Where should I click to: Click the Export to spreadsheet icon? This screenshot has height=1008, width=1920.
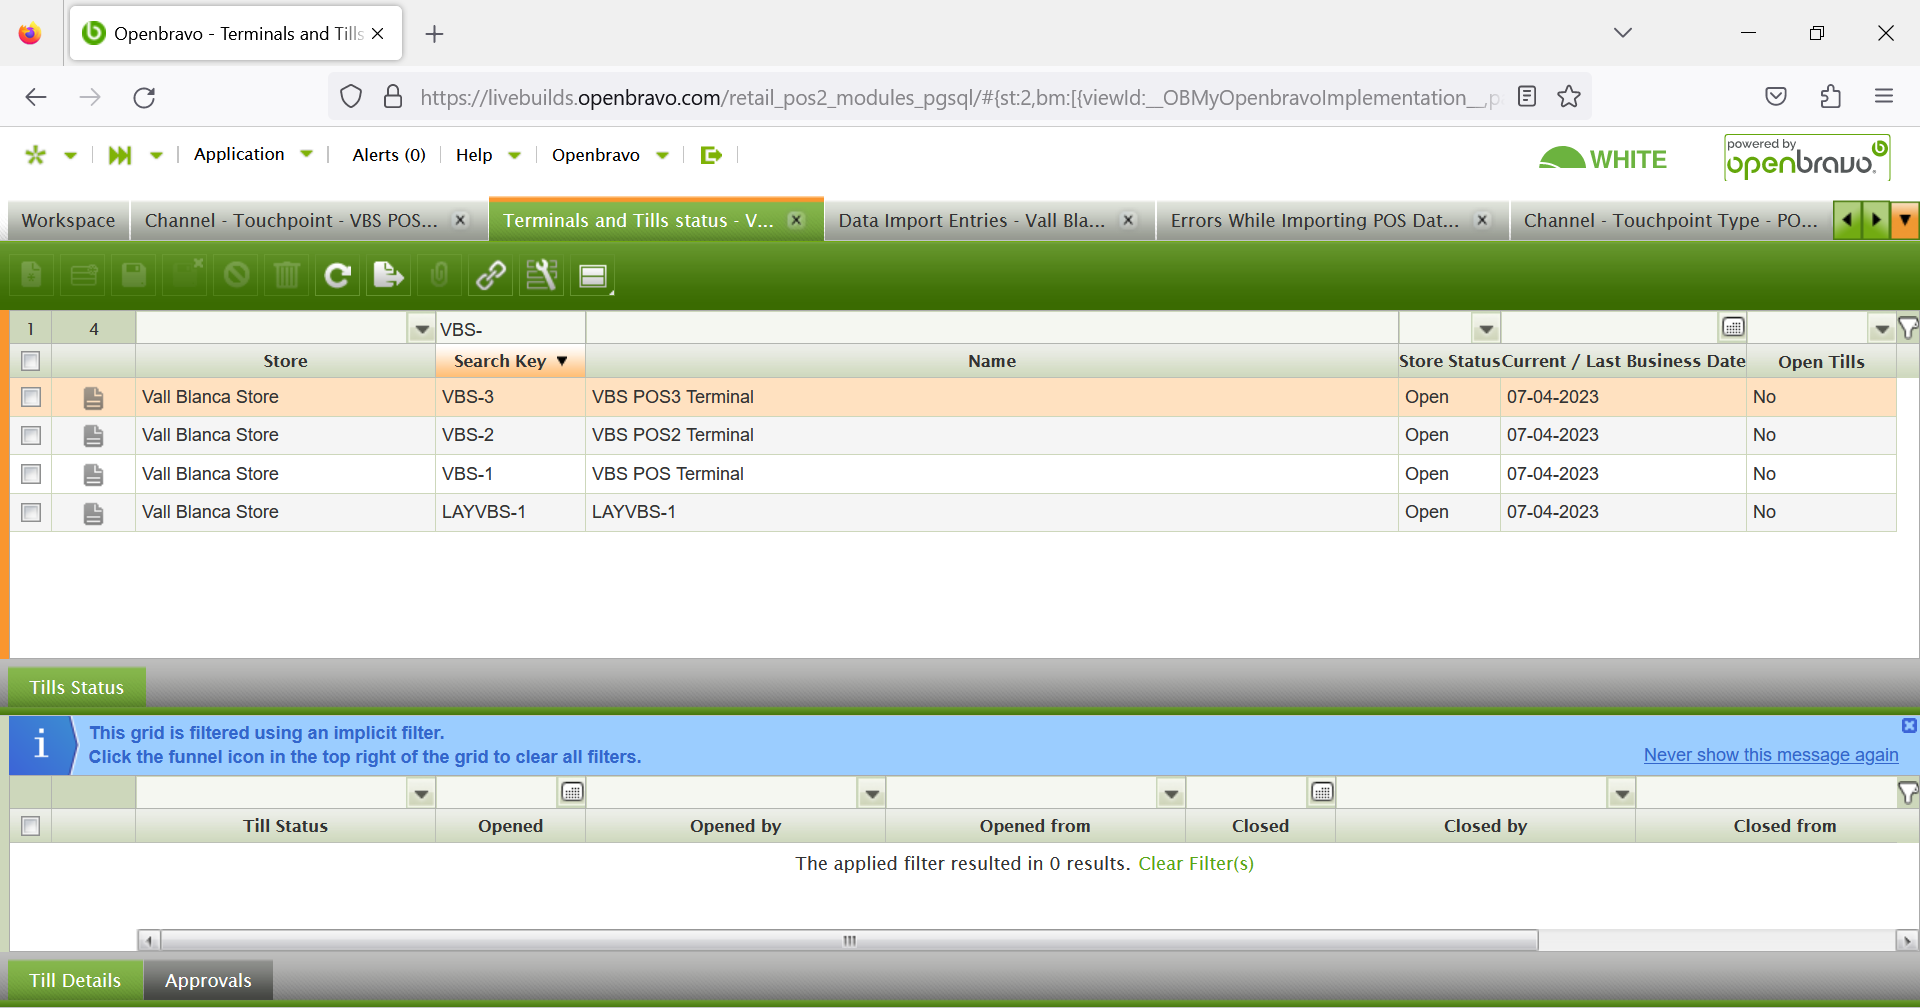(388, 275)
